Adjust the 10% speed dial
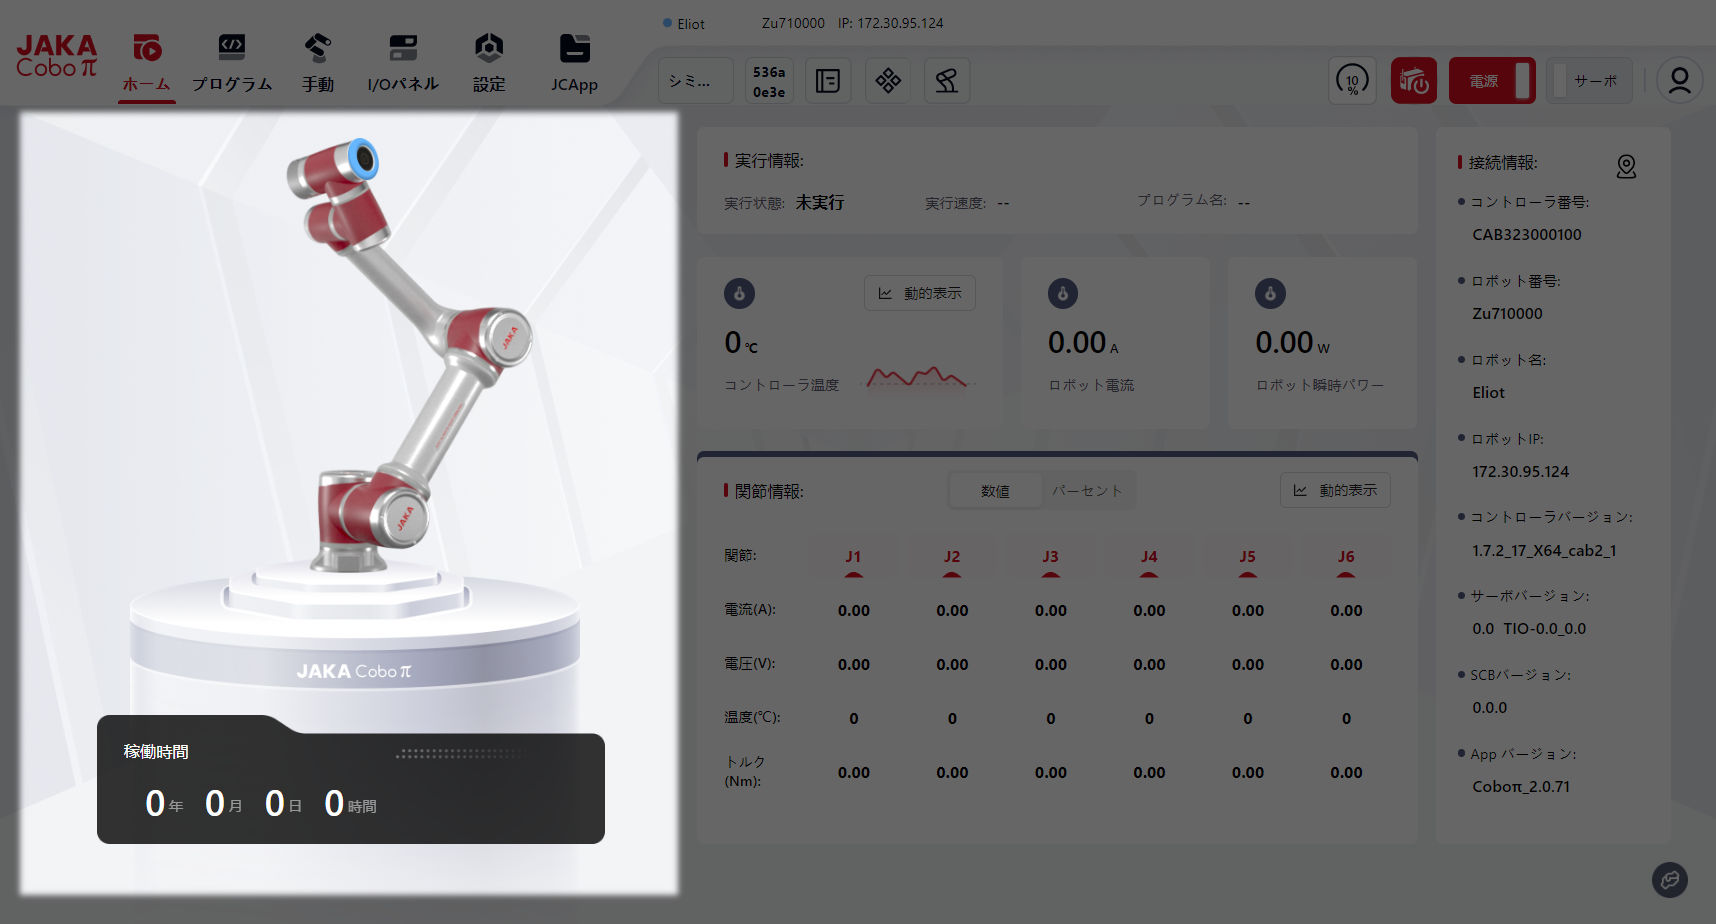 (x=1352, y=81)
